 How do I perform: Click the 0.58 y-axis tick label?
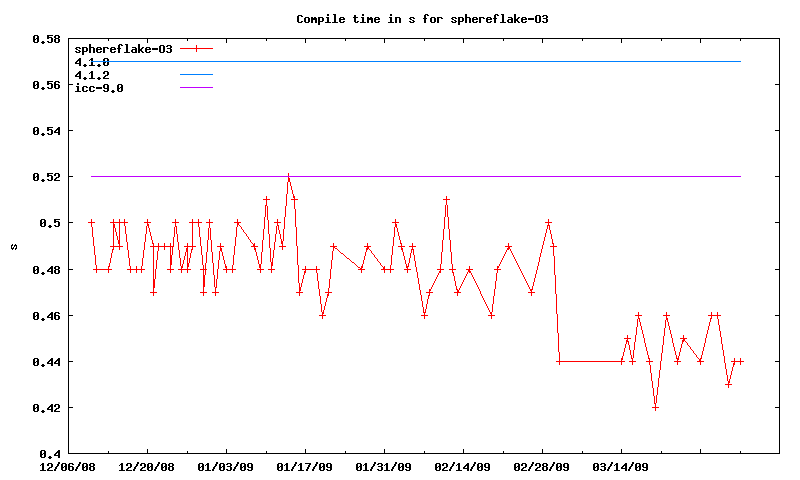(45, 39)
